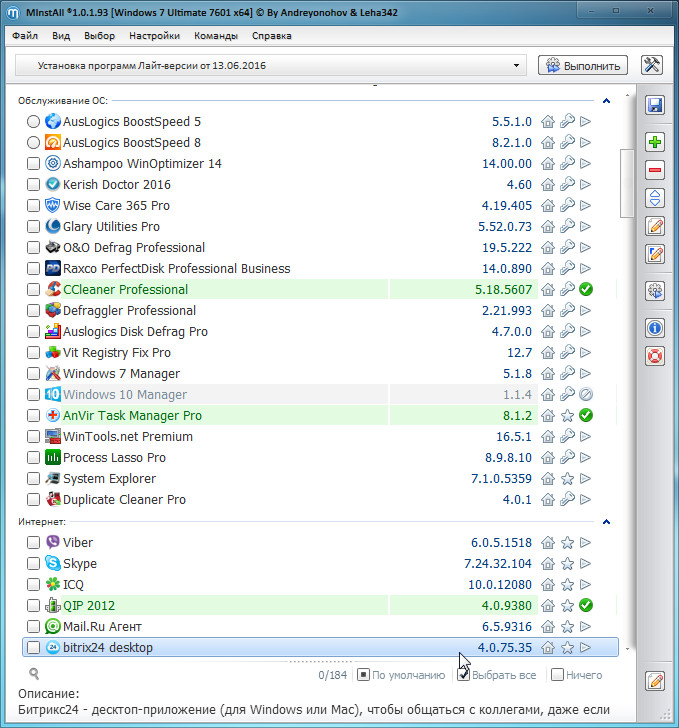Open the Файл menu
The width and height of the screenshot is (679, 728).
pos(25,36)
